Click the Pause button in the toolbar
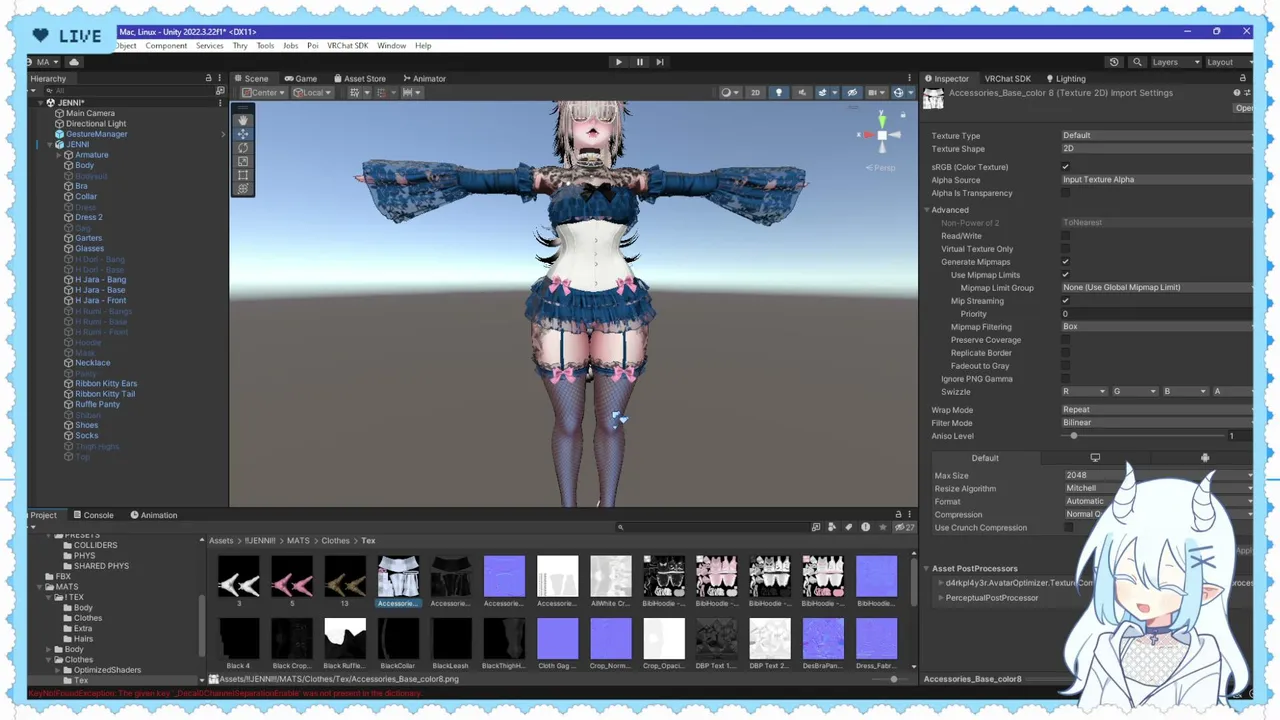1280x720 pixels. tap(639, 62)
